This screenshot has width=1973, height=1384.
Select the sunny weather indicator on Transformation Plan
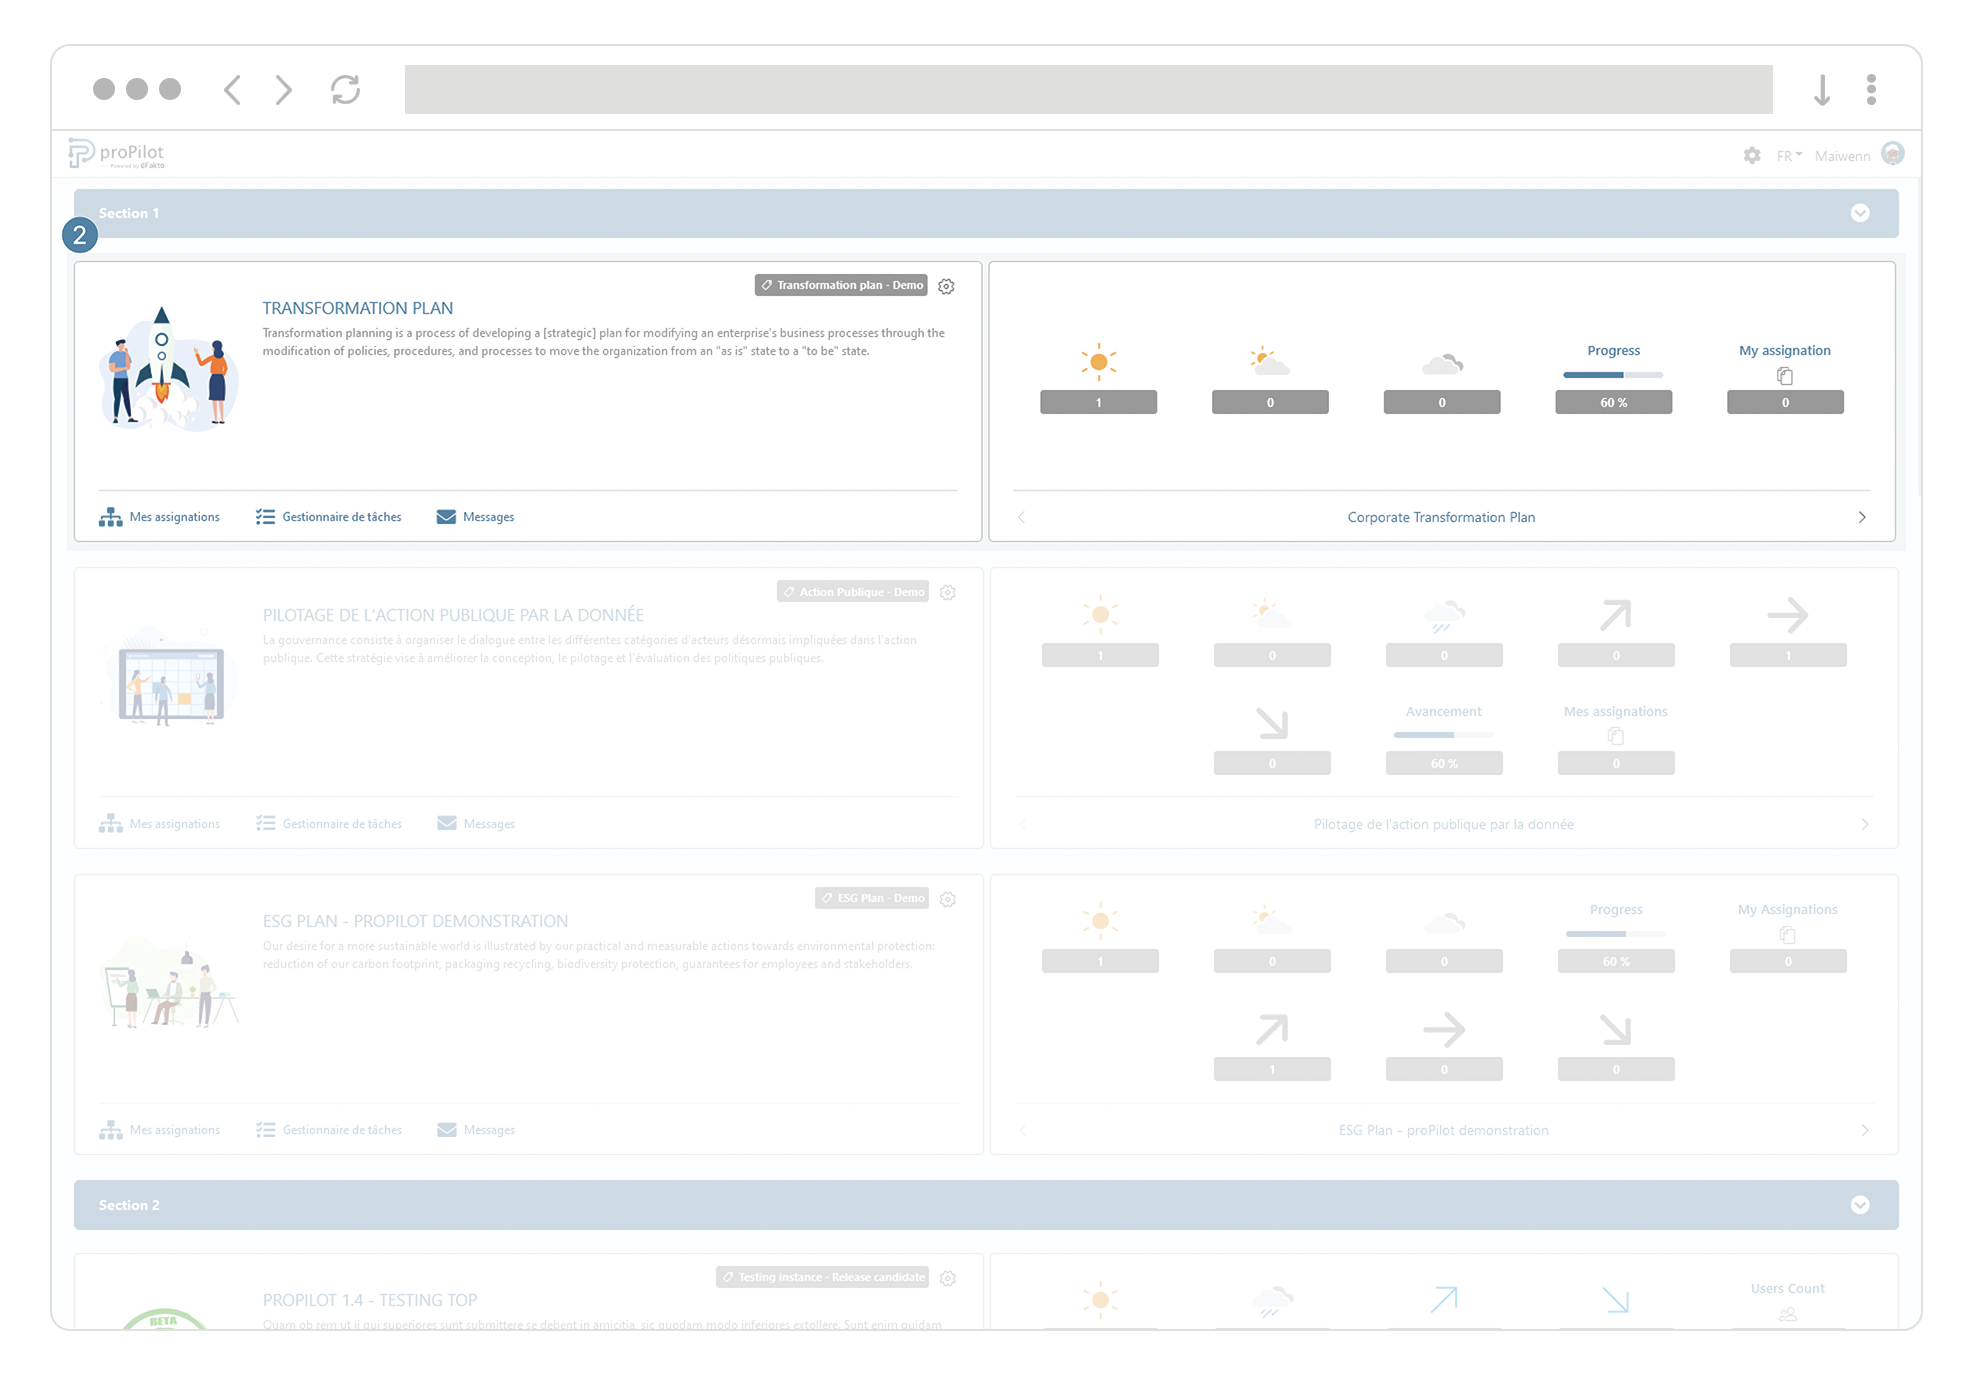point(1099,362)
